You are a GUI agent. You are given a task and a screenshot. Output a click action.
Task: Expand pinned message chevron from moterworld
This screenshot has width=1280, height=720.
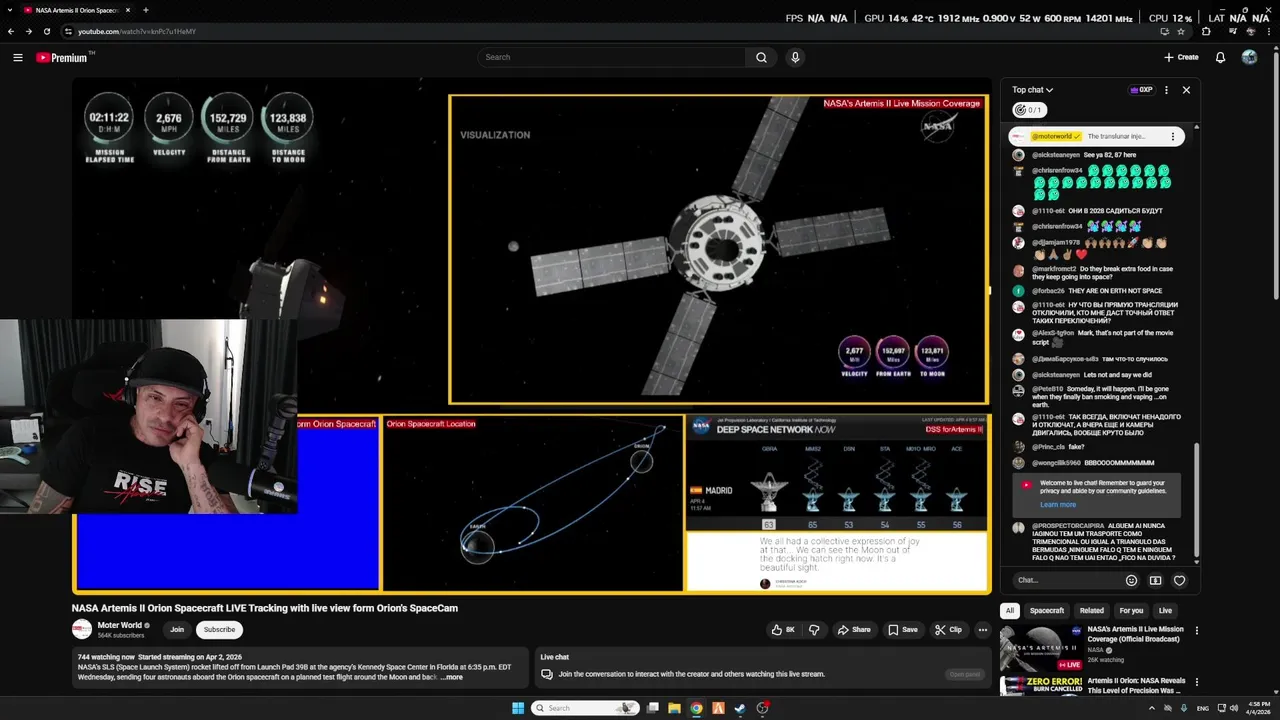(1174, 136)
